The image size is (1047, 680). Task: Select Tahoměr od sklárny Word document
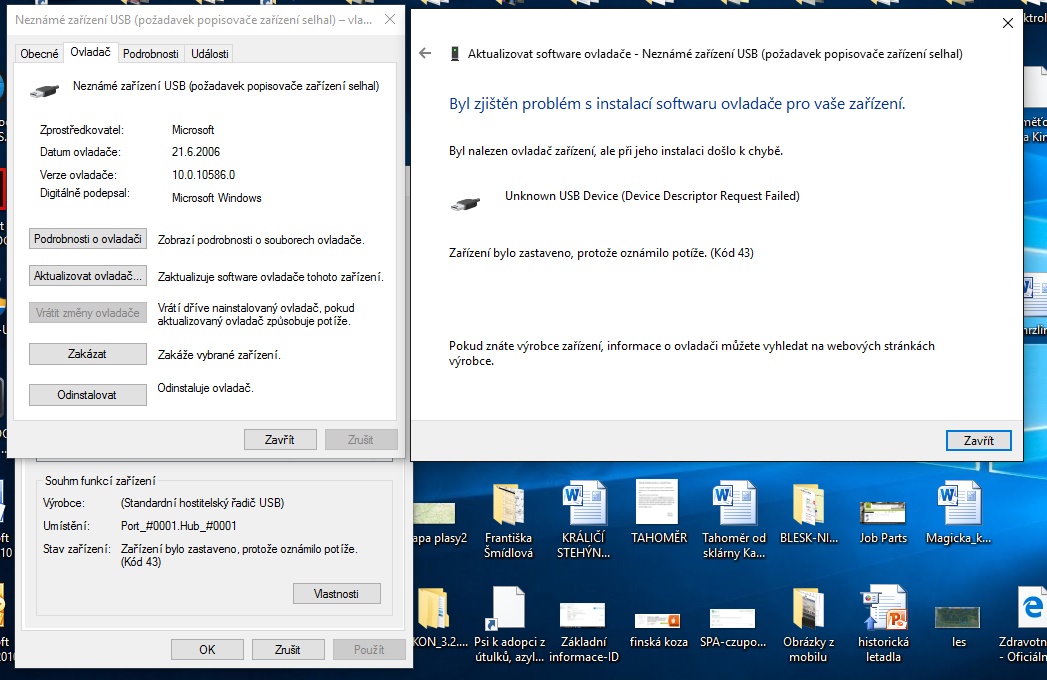(x=734, y=522)
